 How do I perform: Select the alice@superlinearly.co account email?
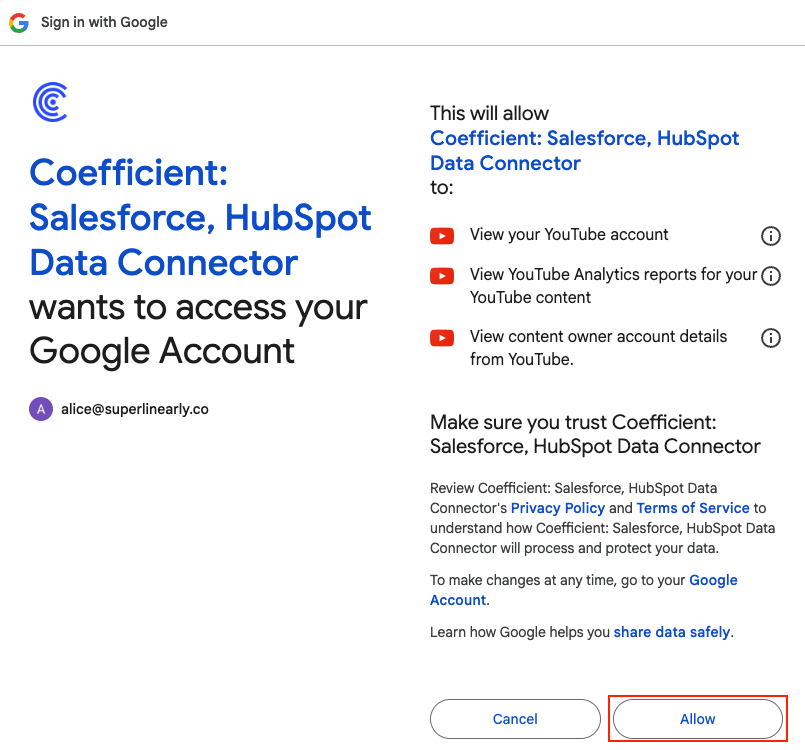coord(135,409)
